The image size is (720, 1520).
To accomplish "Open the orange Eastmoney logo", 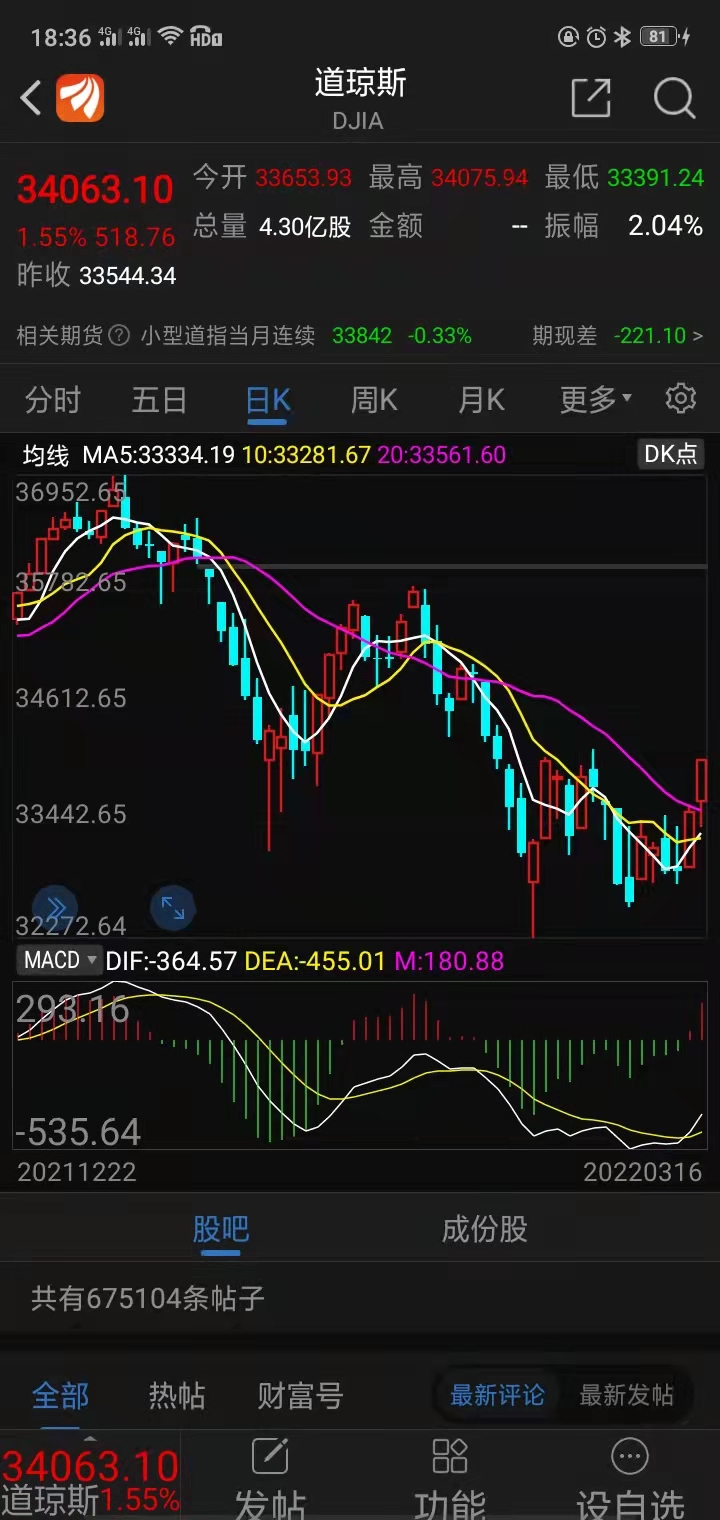I will 80,98.
